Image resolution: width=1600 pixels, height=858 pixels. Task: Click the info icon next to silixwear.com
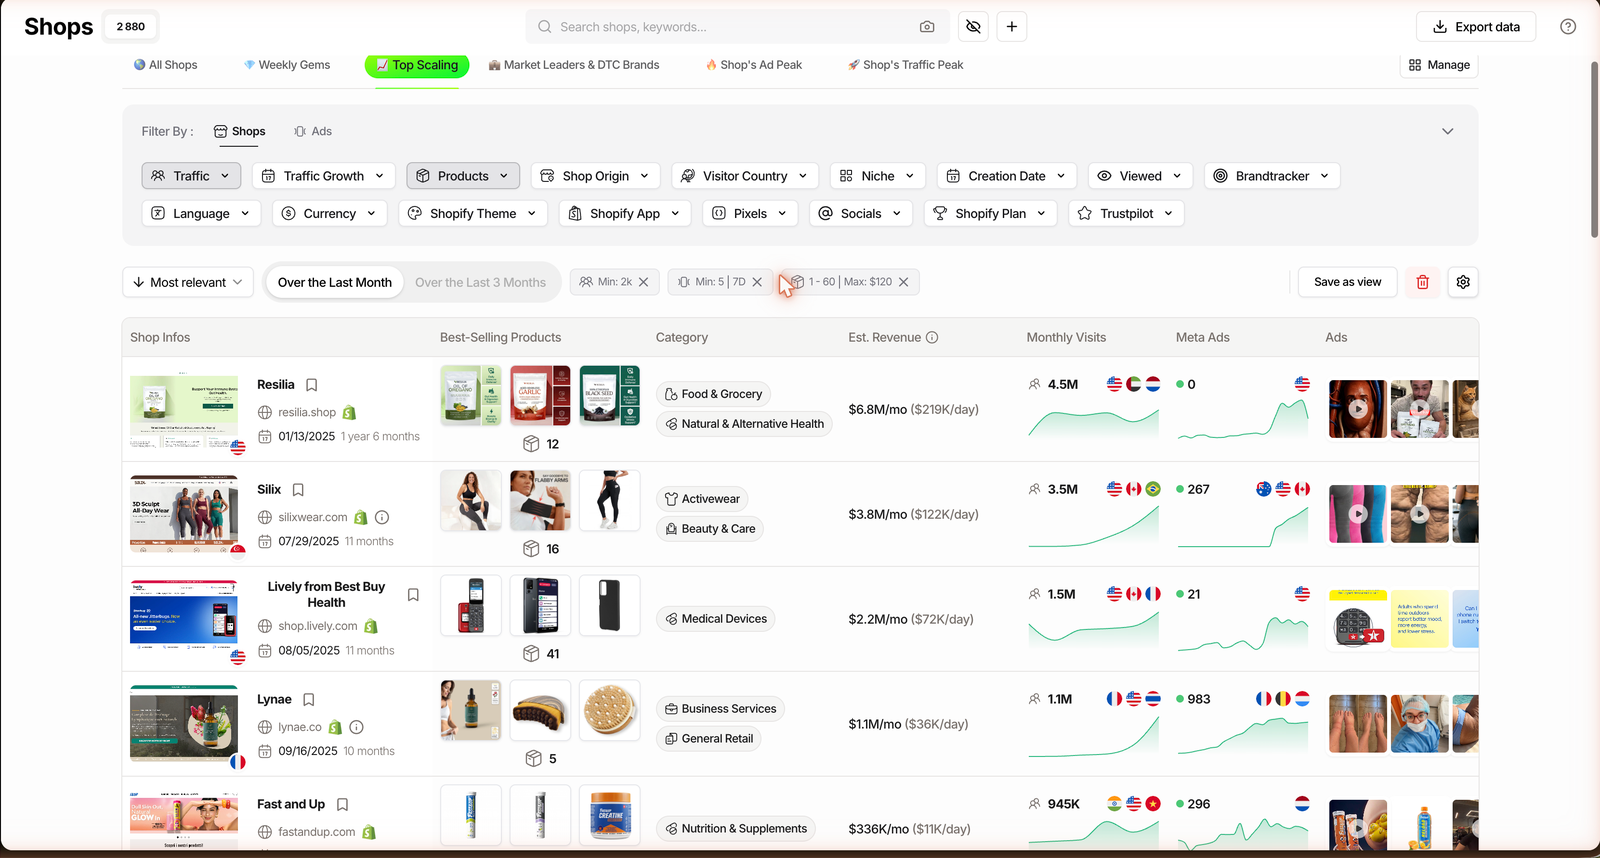click(x=382, y=518)
